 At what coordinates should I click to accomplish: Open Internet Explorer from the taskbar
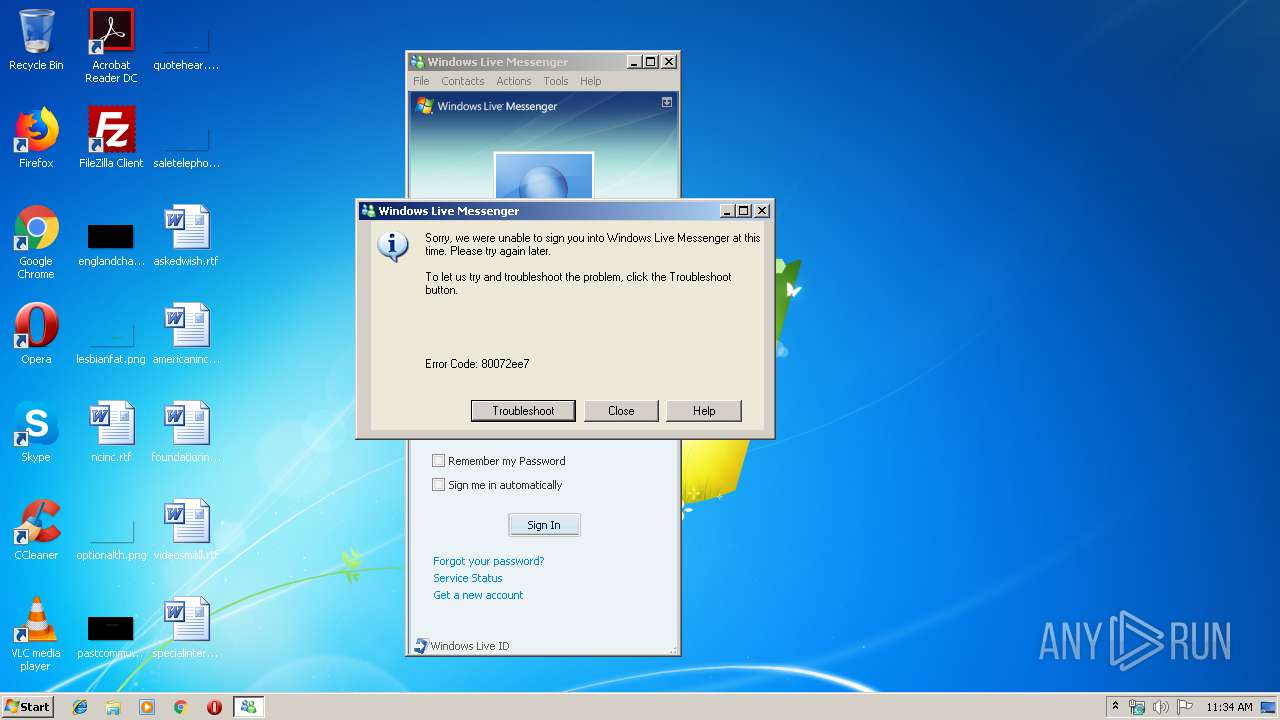(80, 707)
